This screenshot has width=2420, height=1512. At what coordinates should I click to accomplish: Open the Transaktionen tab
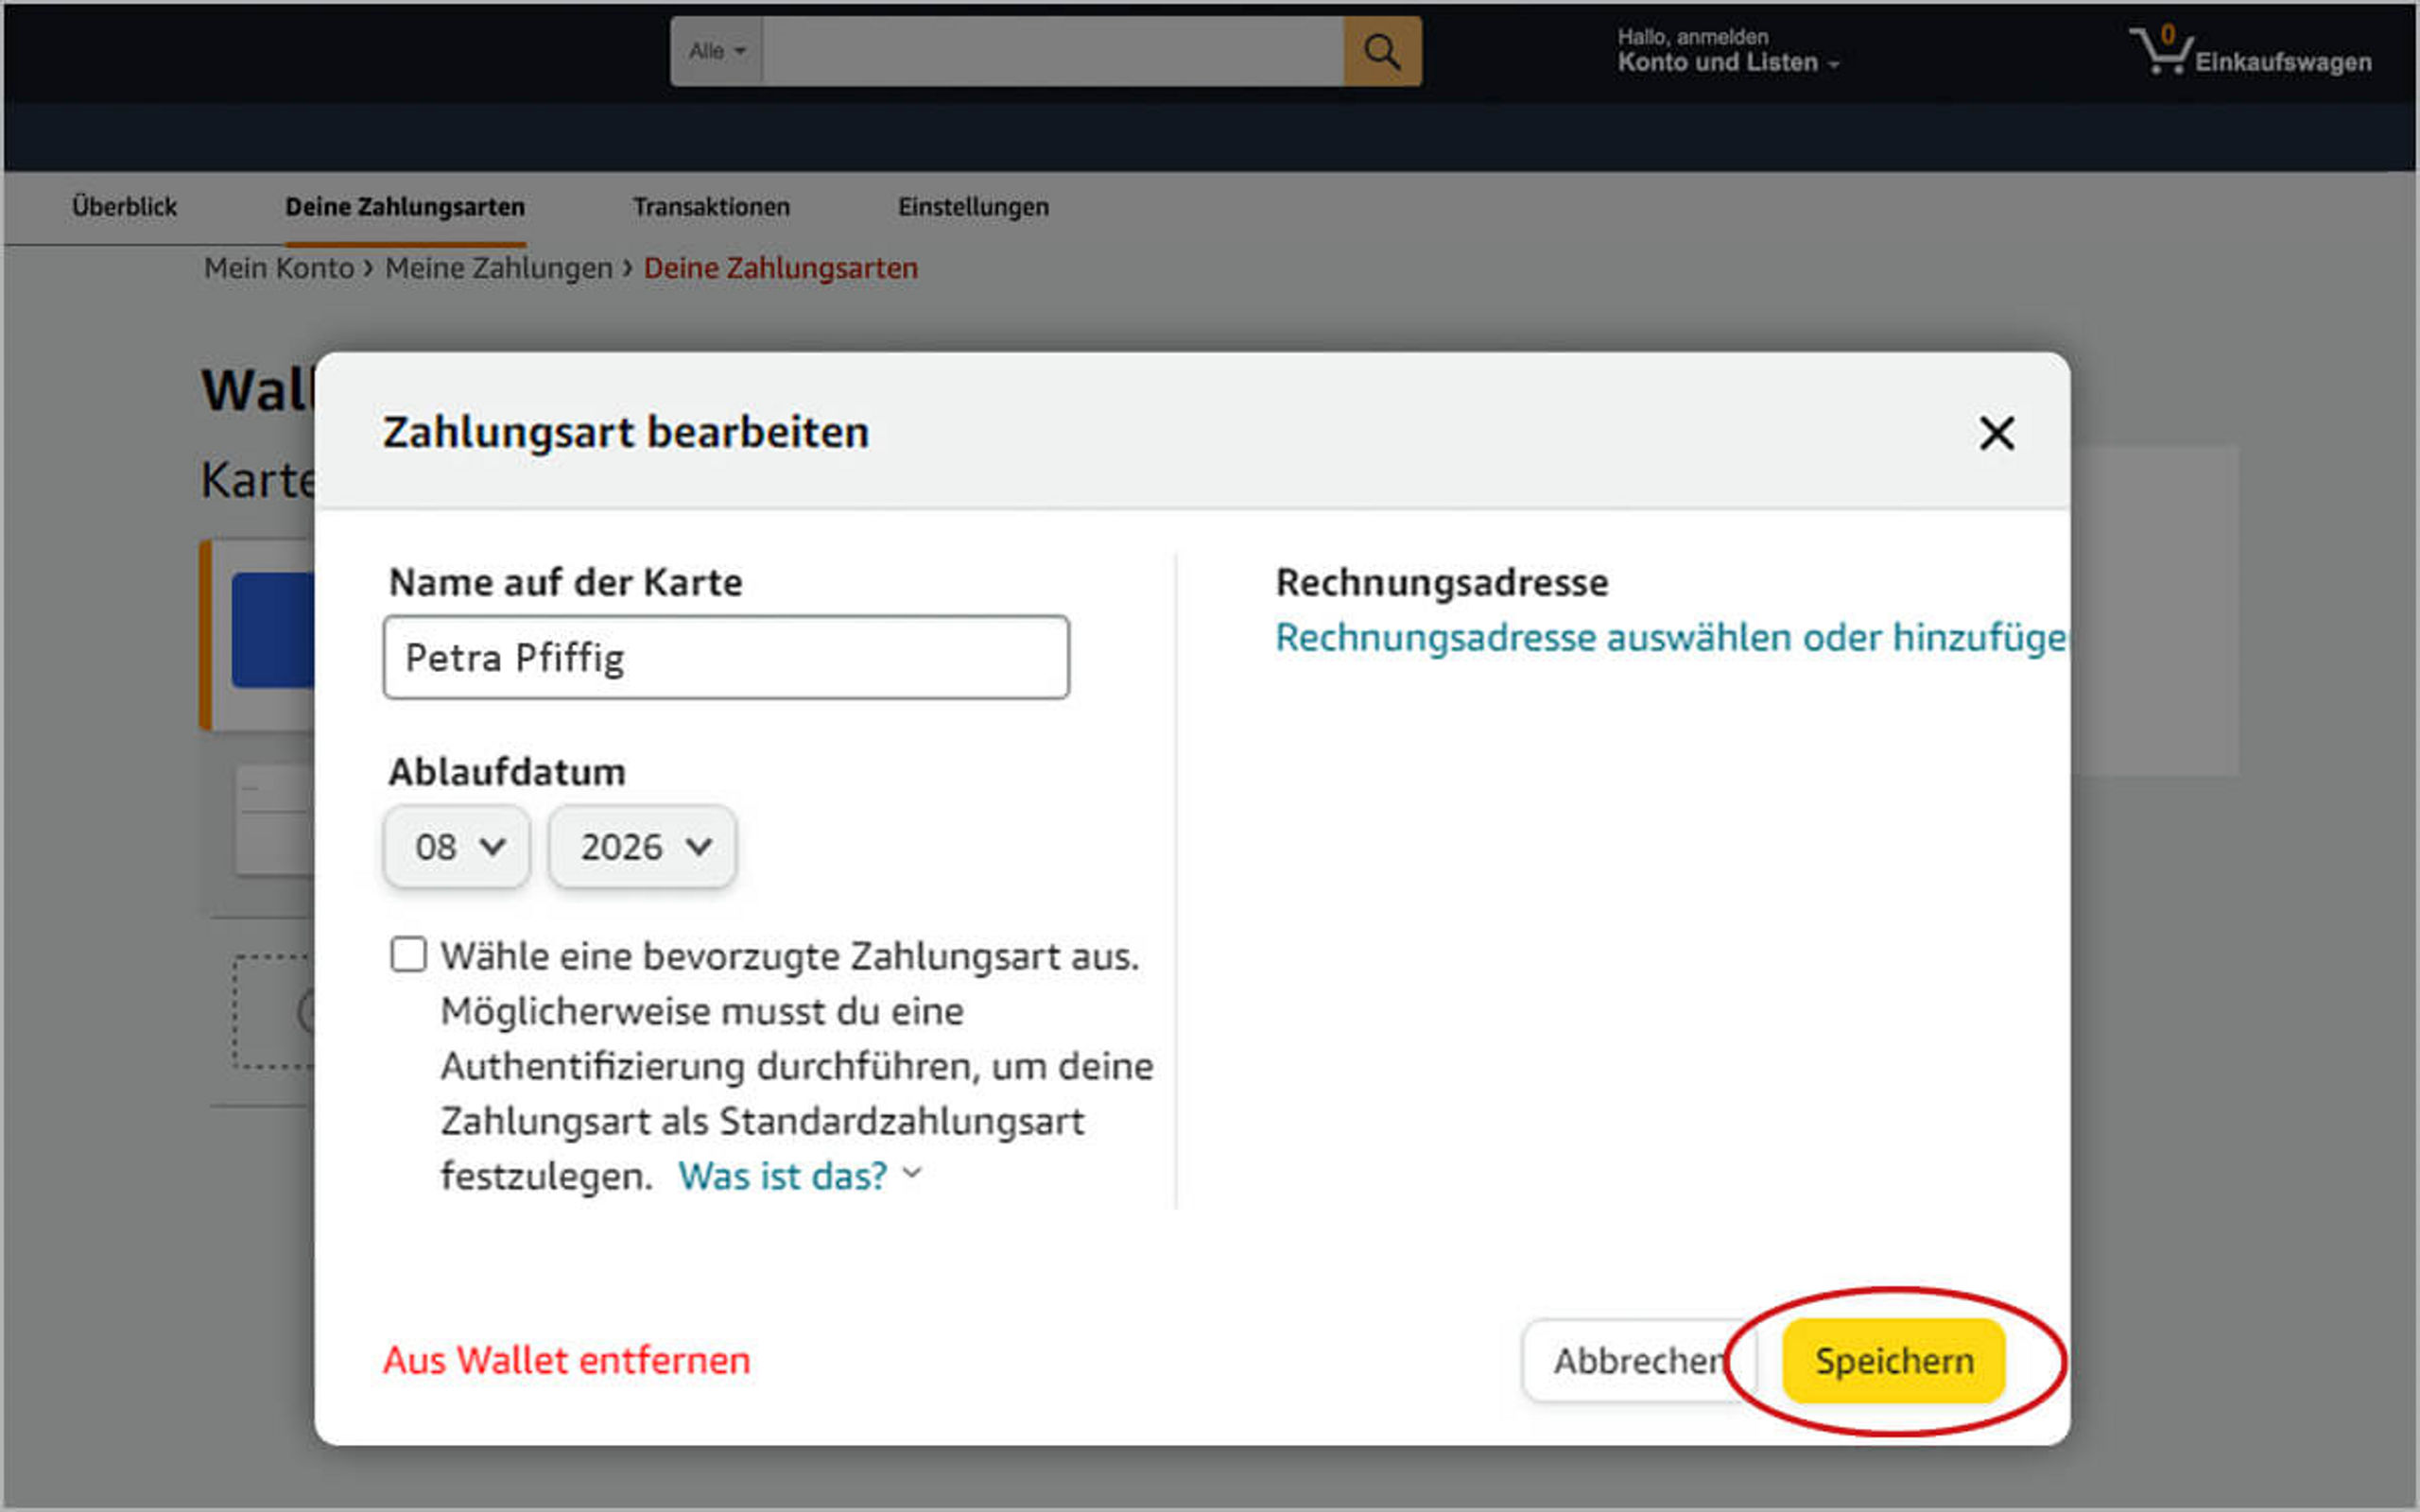click(x=711, y=207)
